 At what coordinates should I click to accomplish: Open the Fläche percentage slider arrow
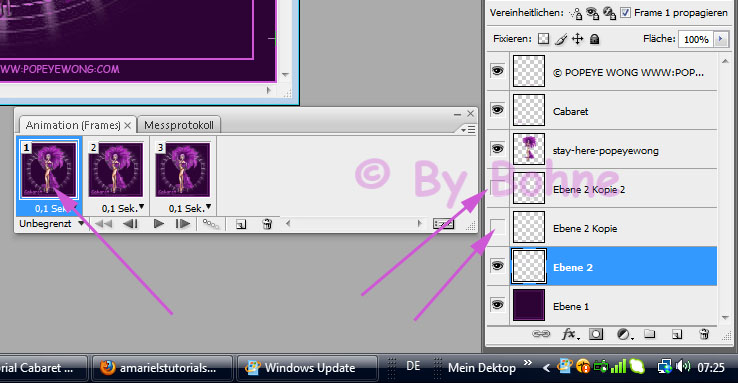[x=721, y=39]
